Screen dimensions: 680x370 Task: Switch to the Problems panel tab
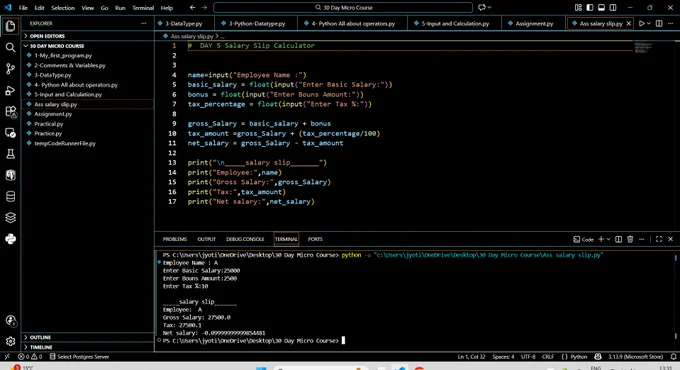(x=175, y=239)
